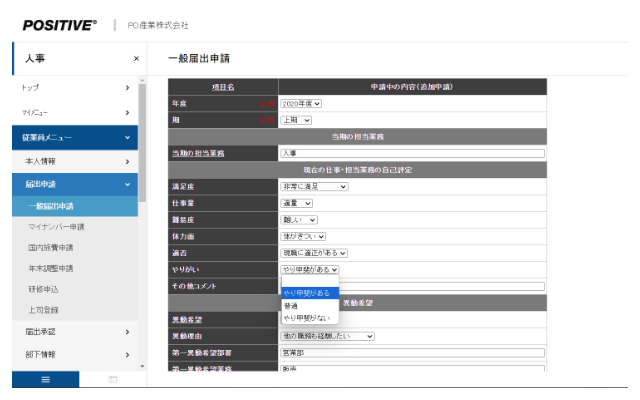
Task: Open マイナンバー申請 in the sidebar
Action: point(56,227)
